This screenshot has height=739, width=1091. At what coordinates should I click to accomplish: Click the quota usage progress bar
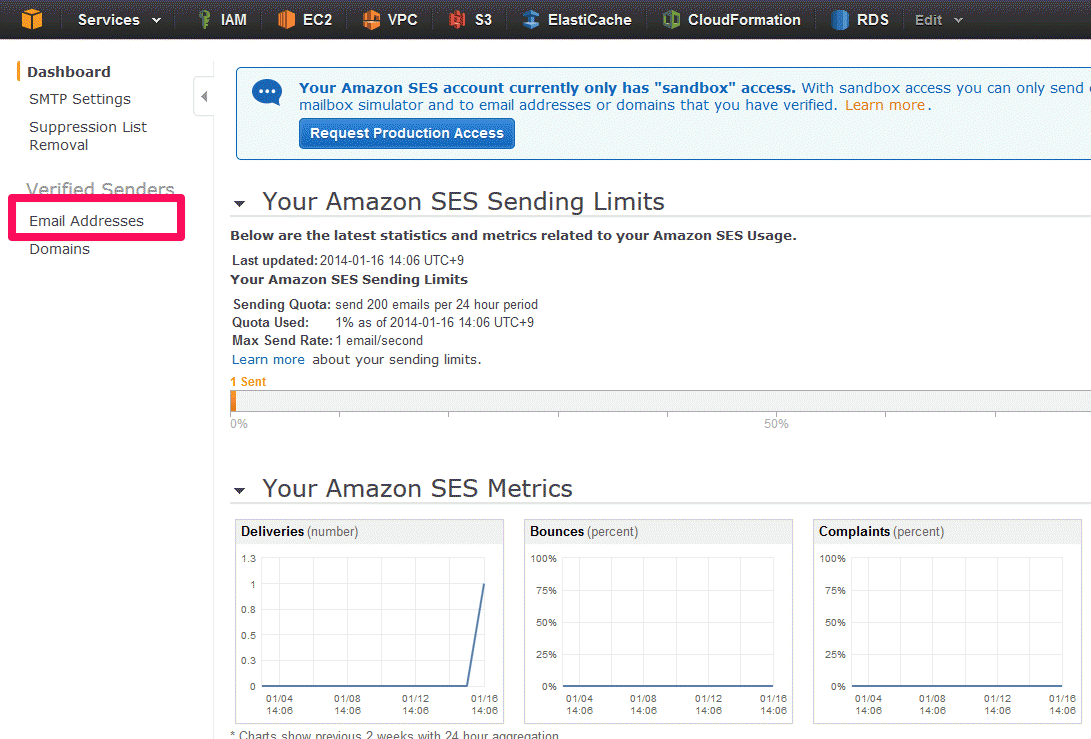(x=660, y=401)
